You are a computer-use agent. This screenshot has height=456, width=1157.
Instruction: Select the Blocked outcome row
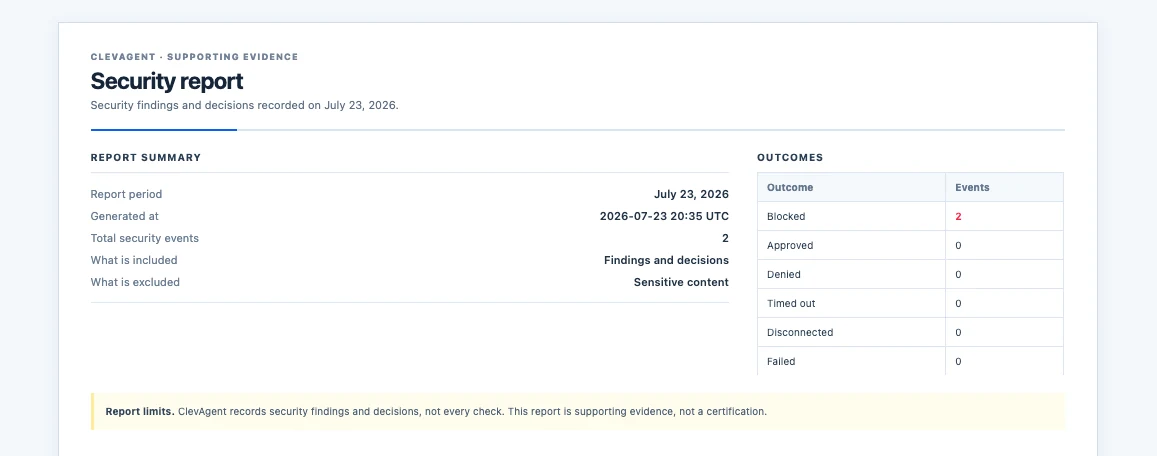coord(910,216)
